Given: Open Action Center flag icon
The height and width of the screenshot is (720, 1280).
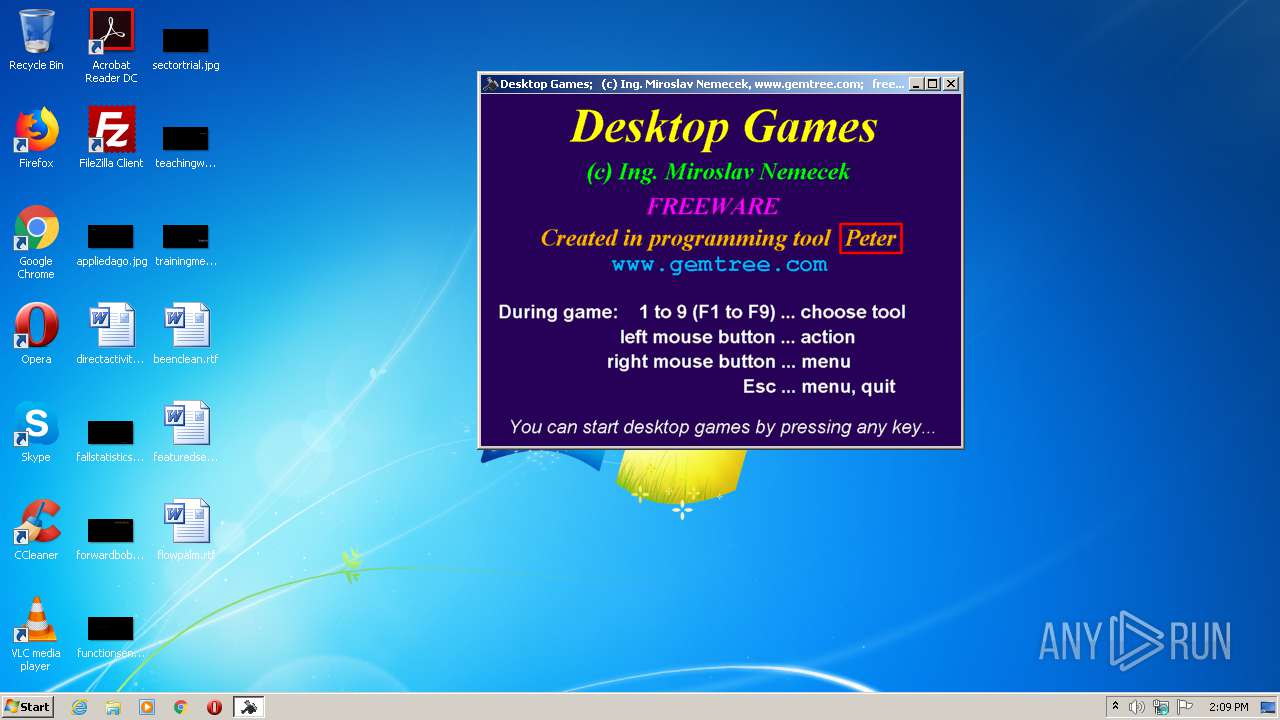Looking at the screenshot, I should click(x=1185, y=707).
